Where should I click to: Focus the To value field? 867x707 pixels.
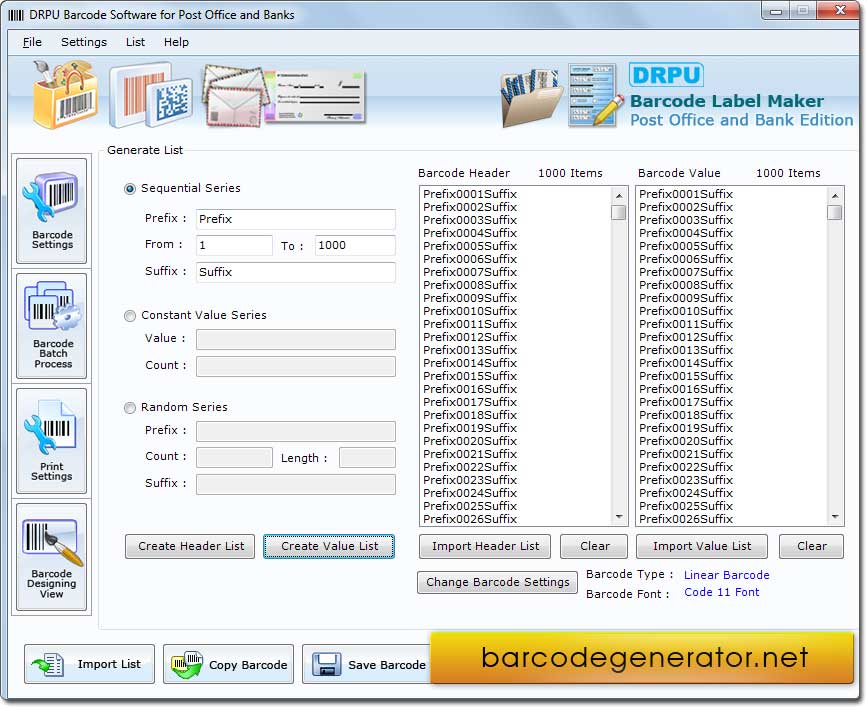[355, 245]
